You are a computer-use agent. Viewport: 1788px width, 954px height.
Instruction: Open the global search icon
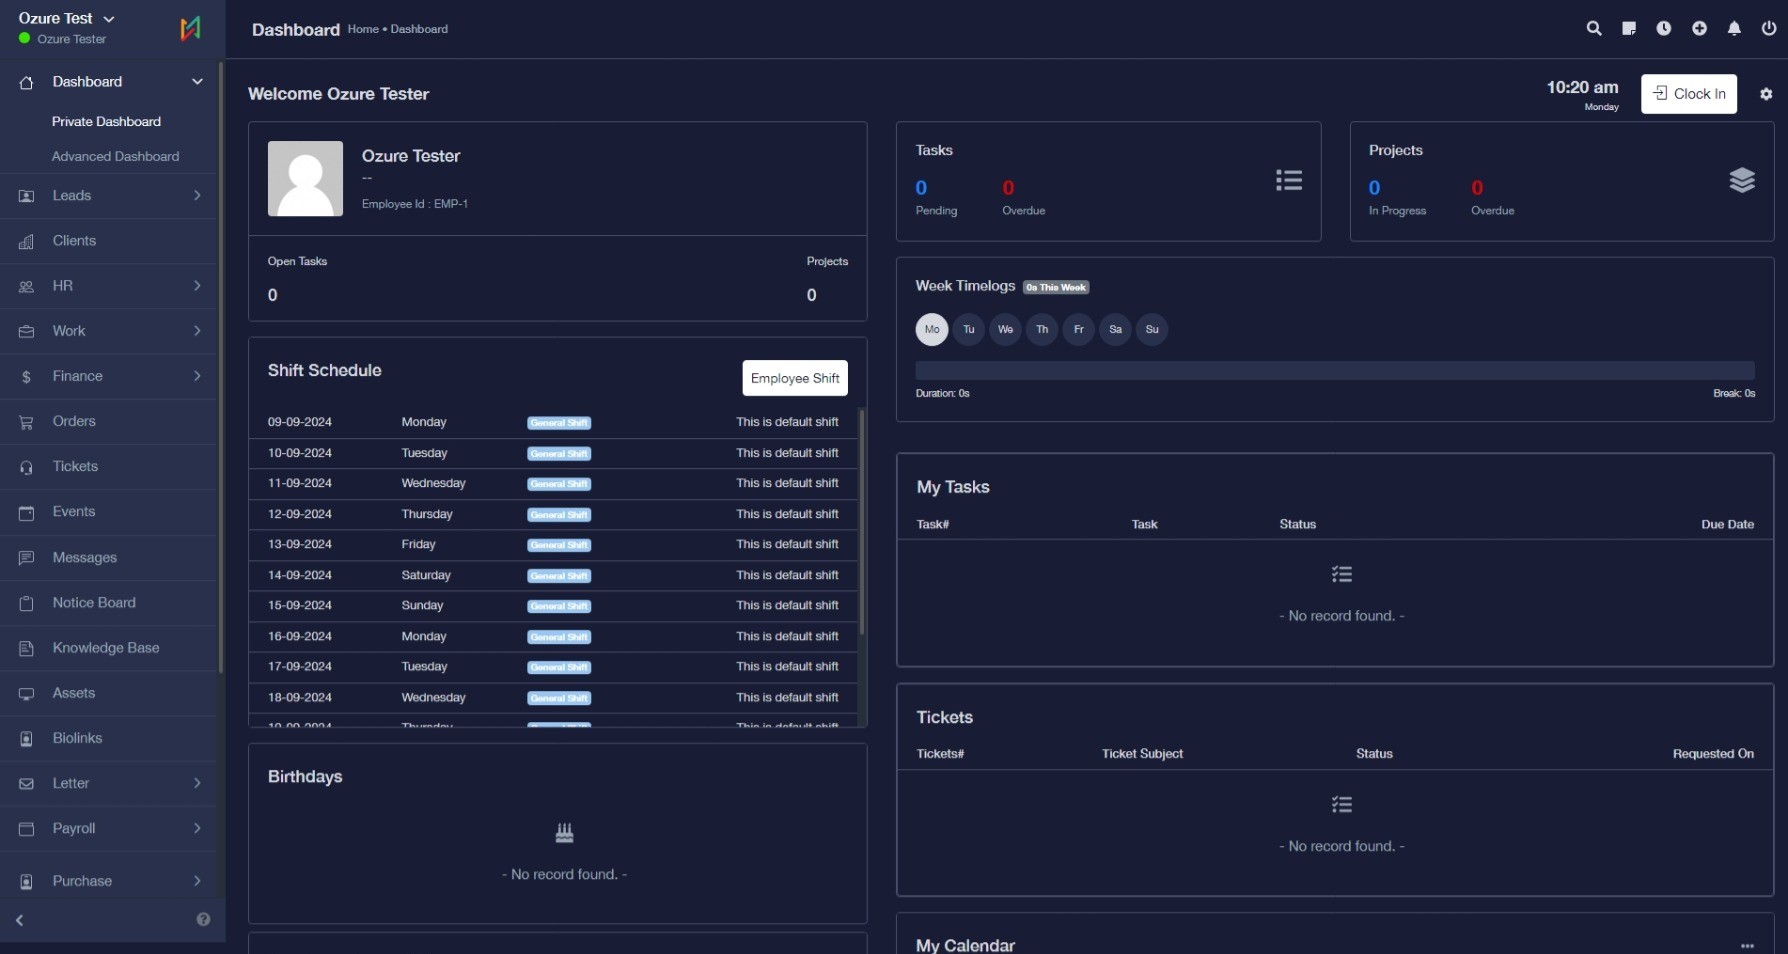(x=1594, y=29)
